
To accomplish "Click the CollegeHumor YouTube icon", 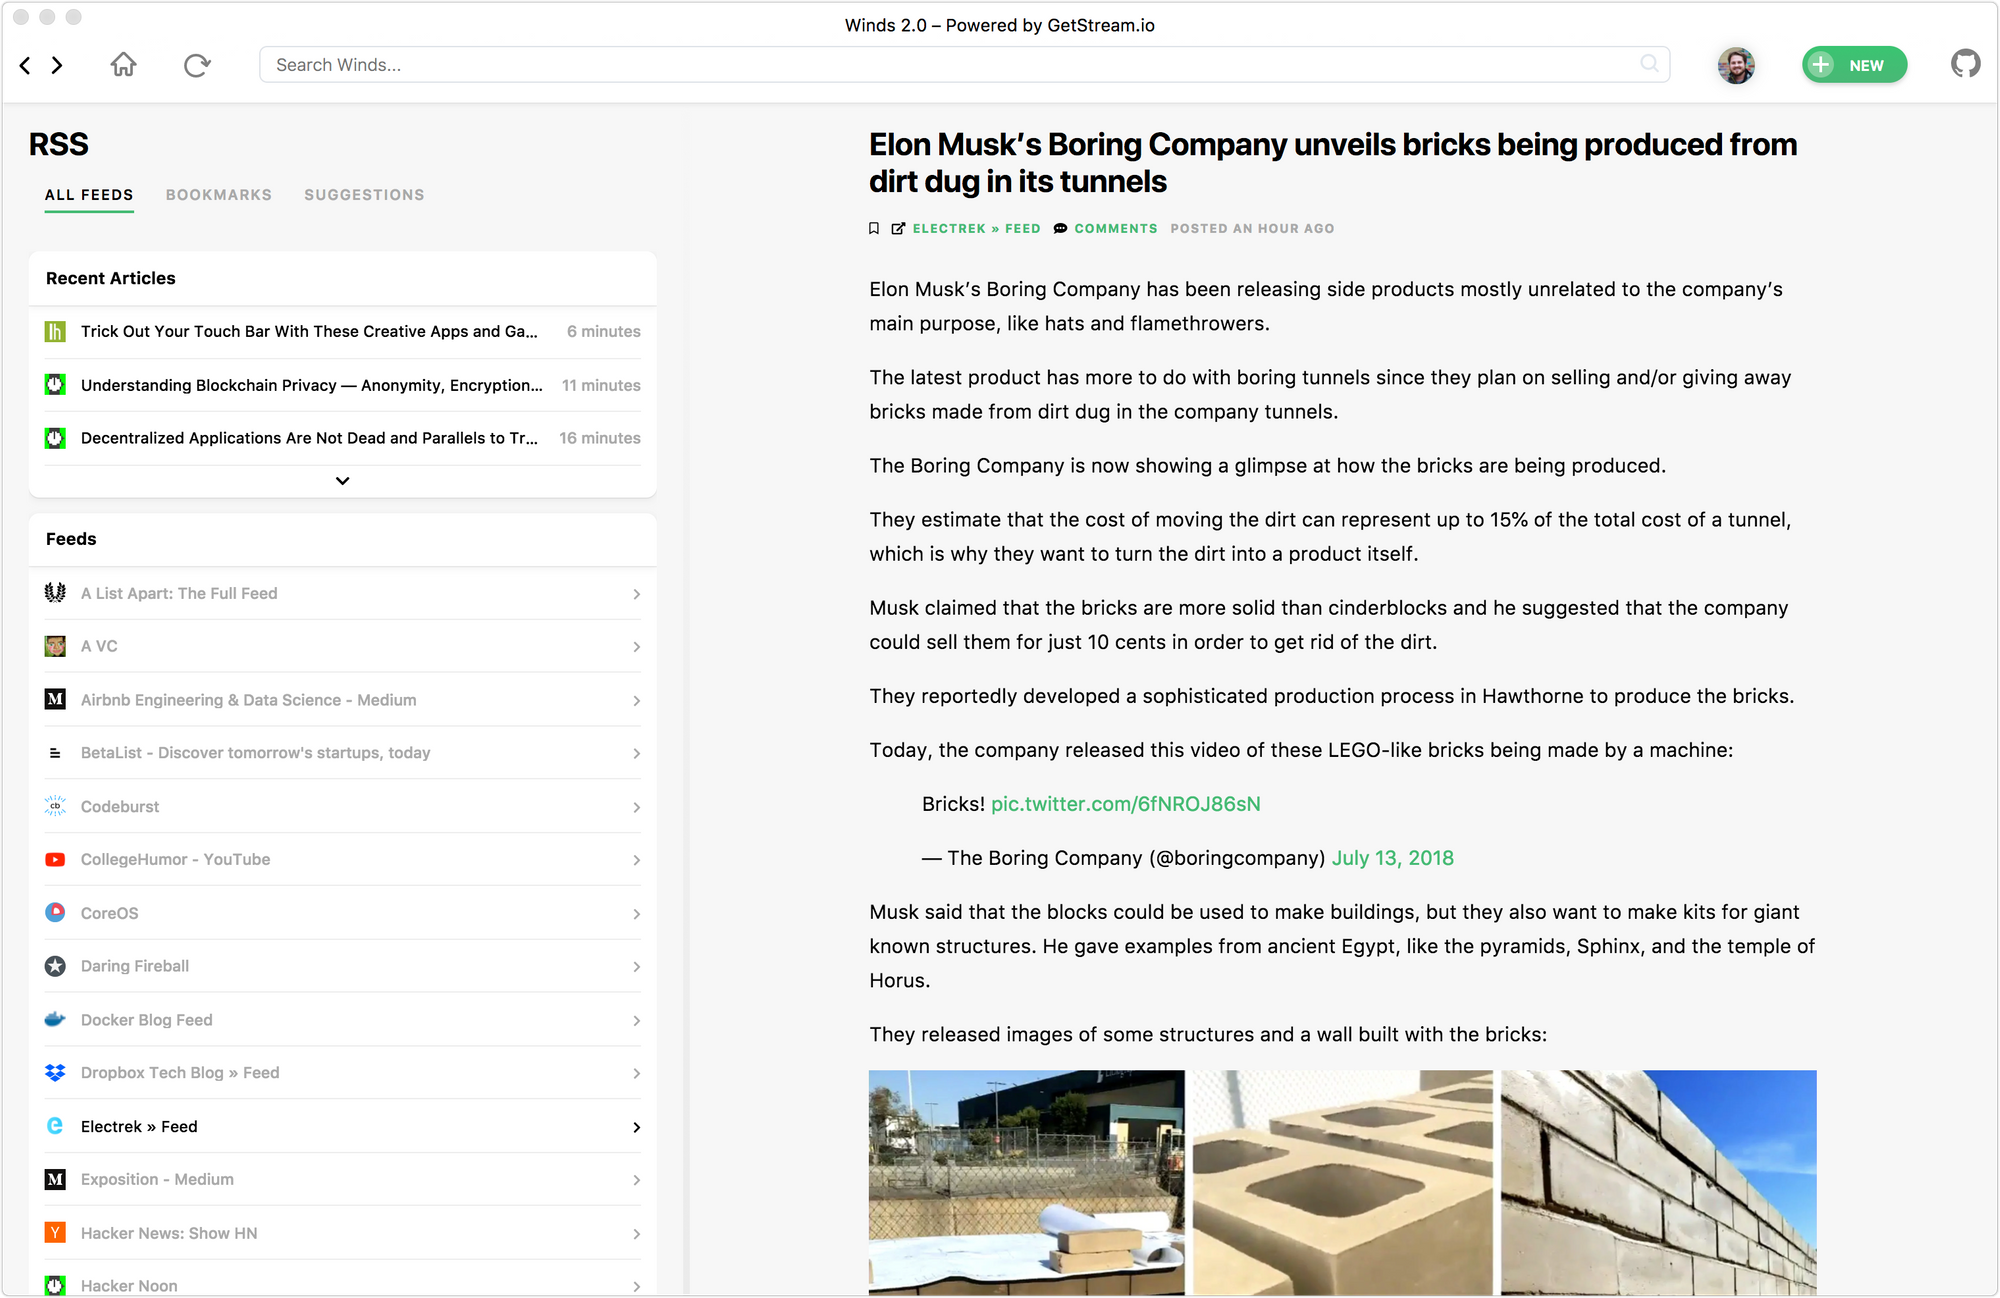I will [x=54, y=859].
